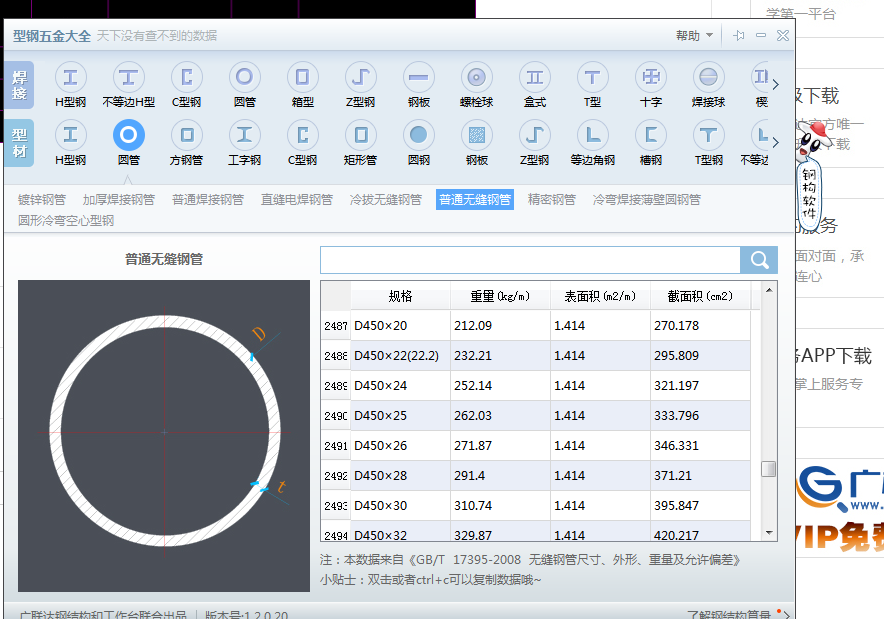Select the 槽钢 icon

[651, 135]
